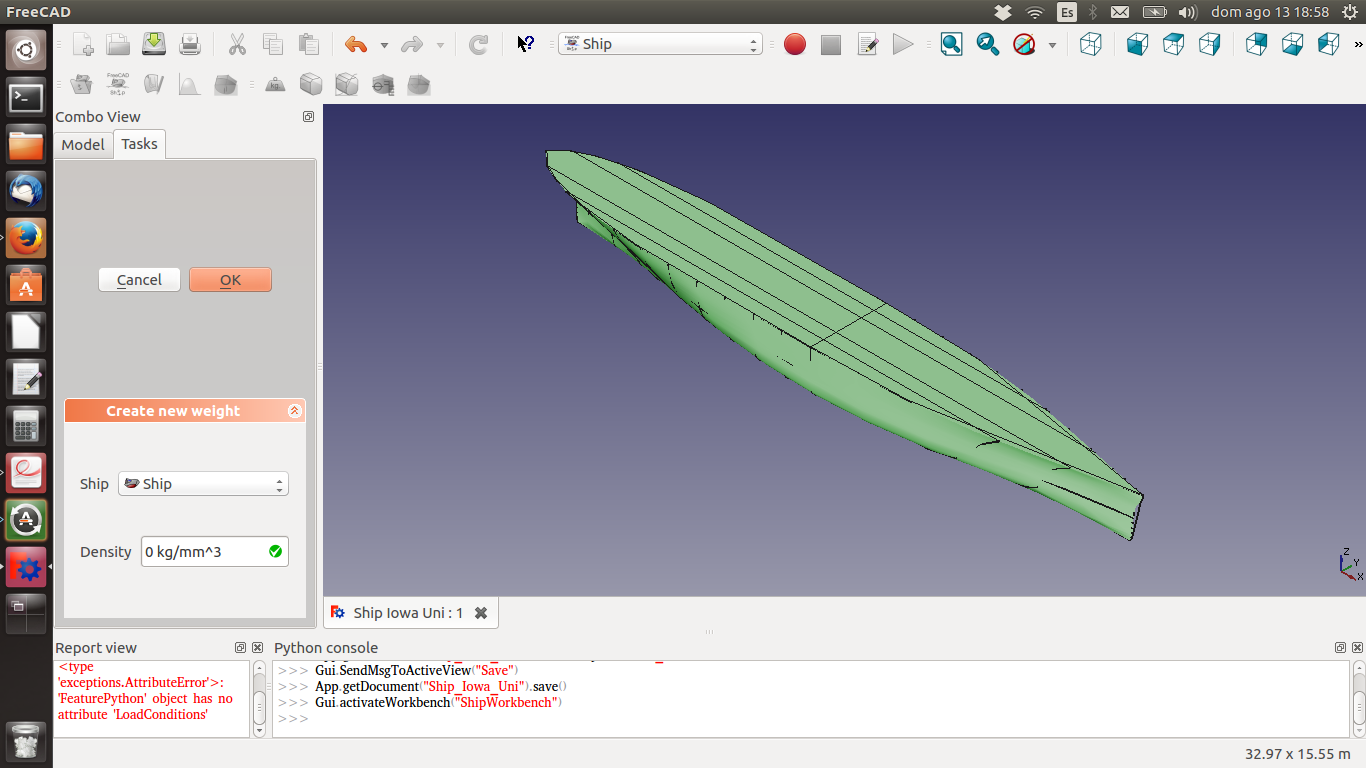Click the Cancel button

pyautogui.click(x=139, y=280)
